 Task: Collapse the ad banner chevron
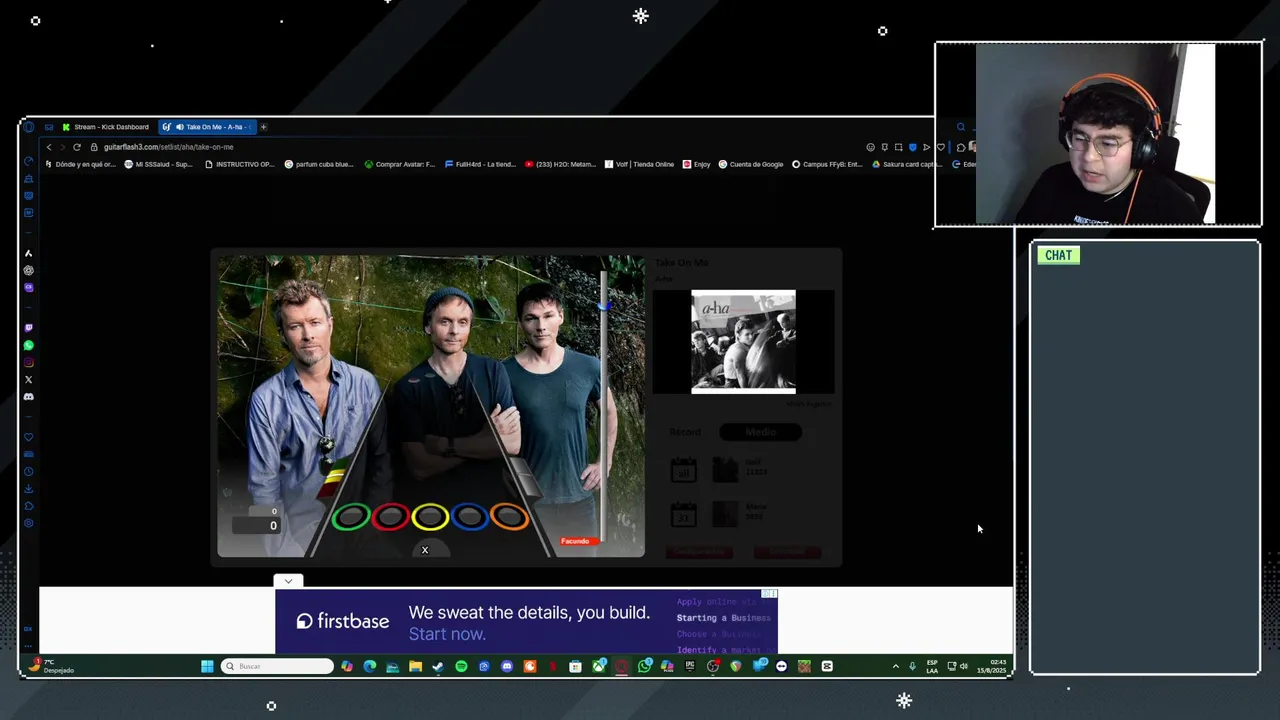point(288,581)
